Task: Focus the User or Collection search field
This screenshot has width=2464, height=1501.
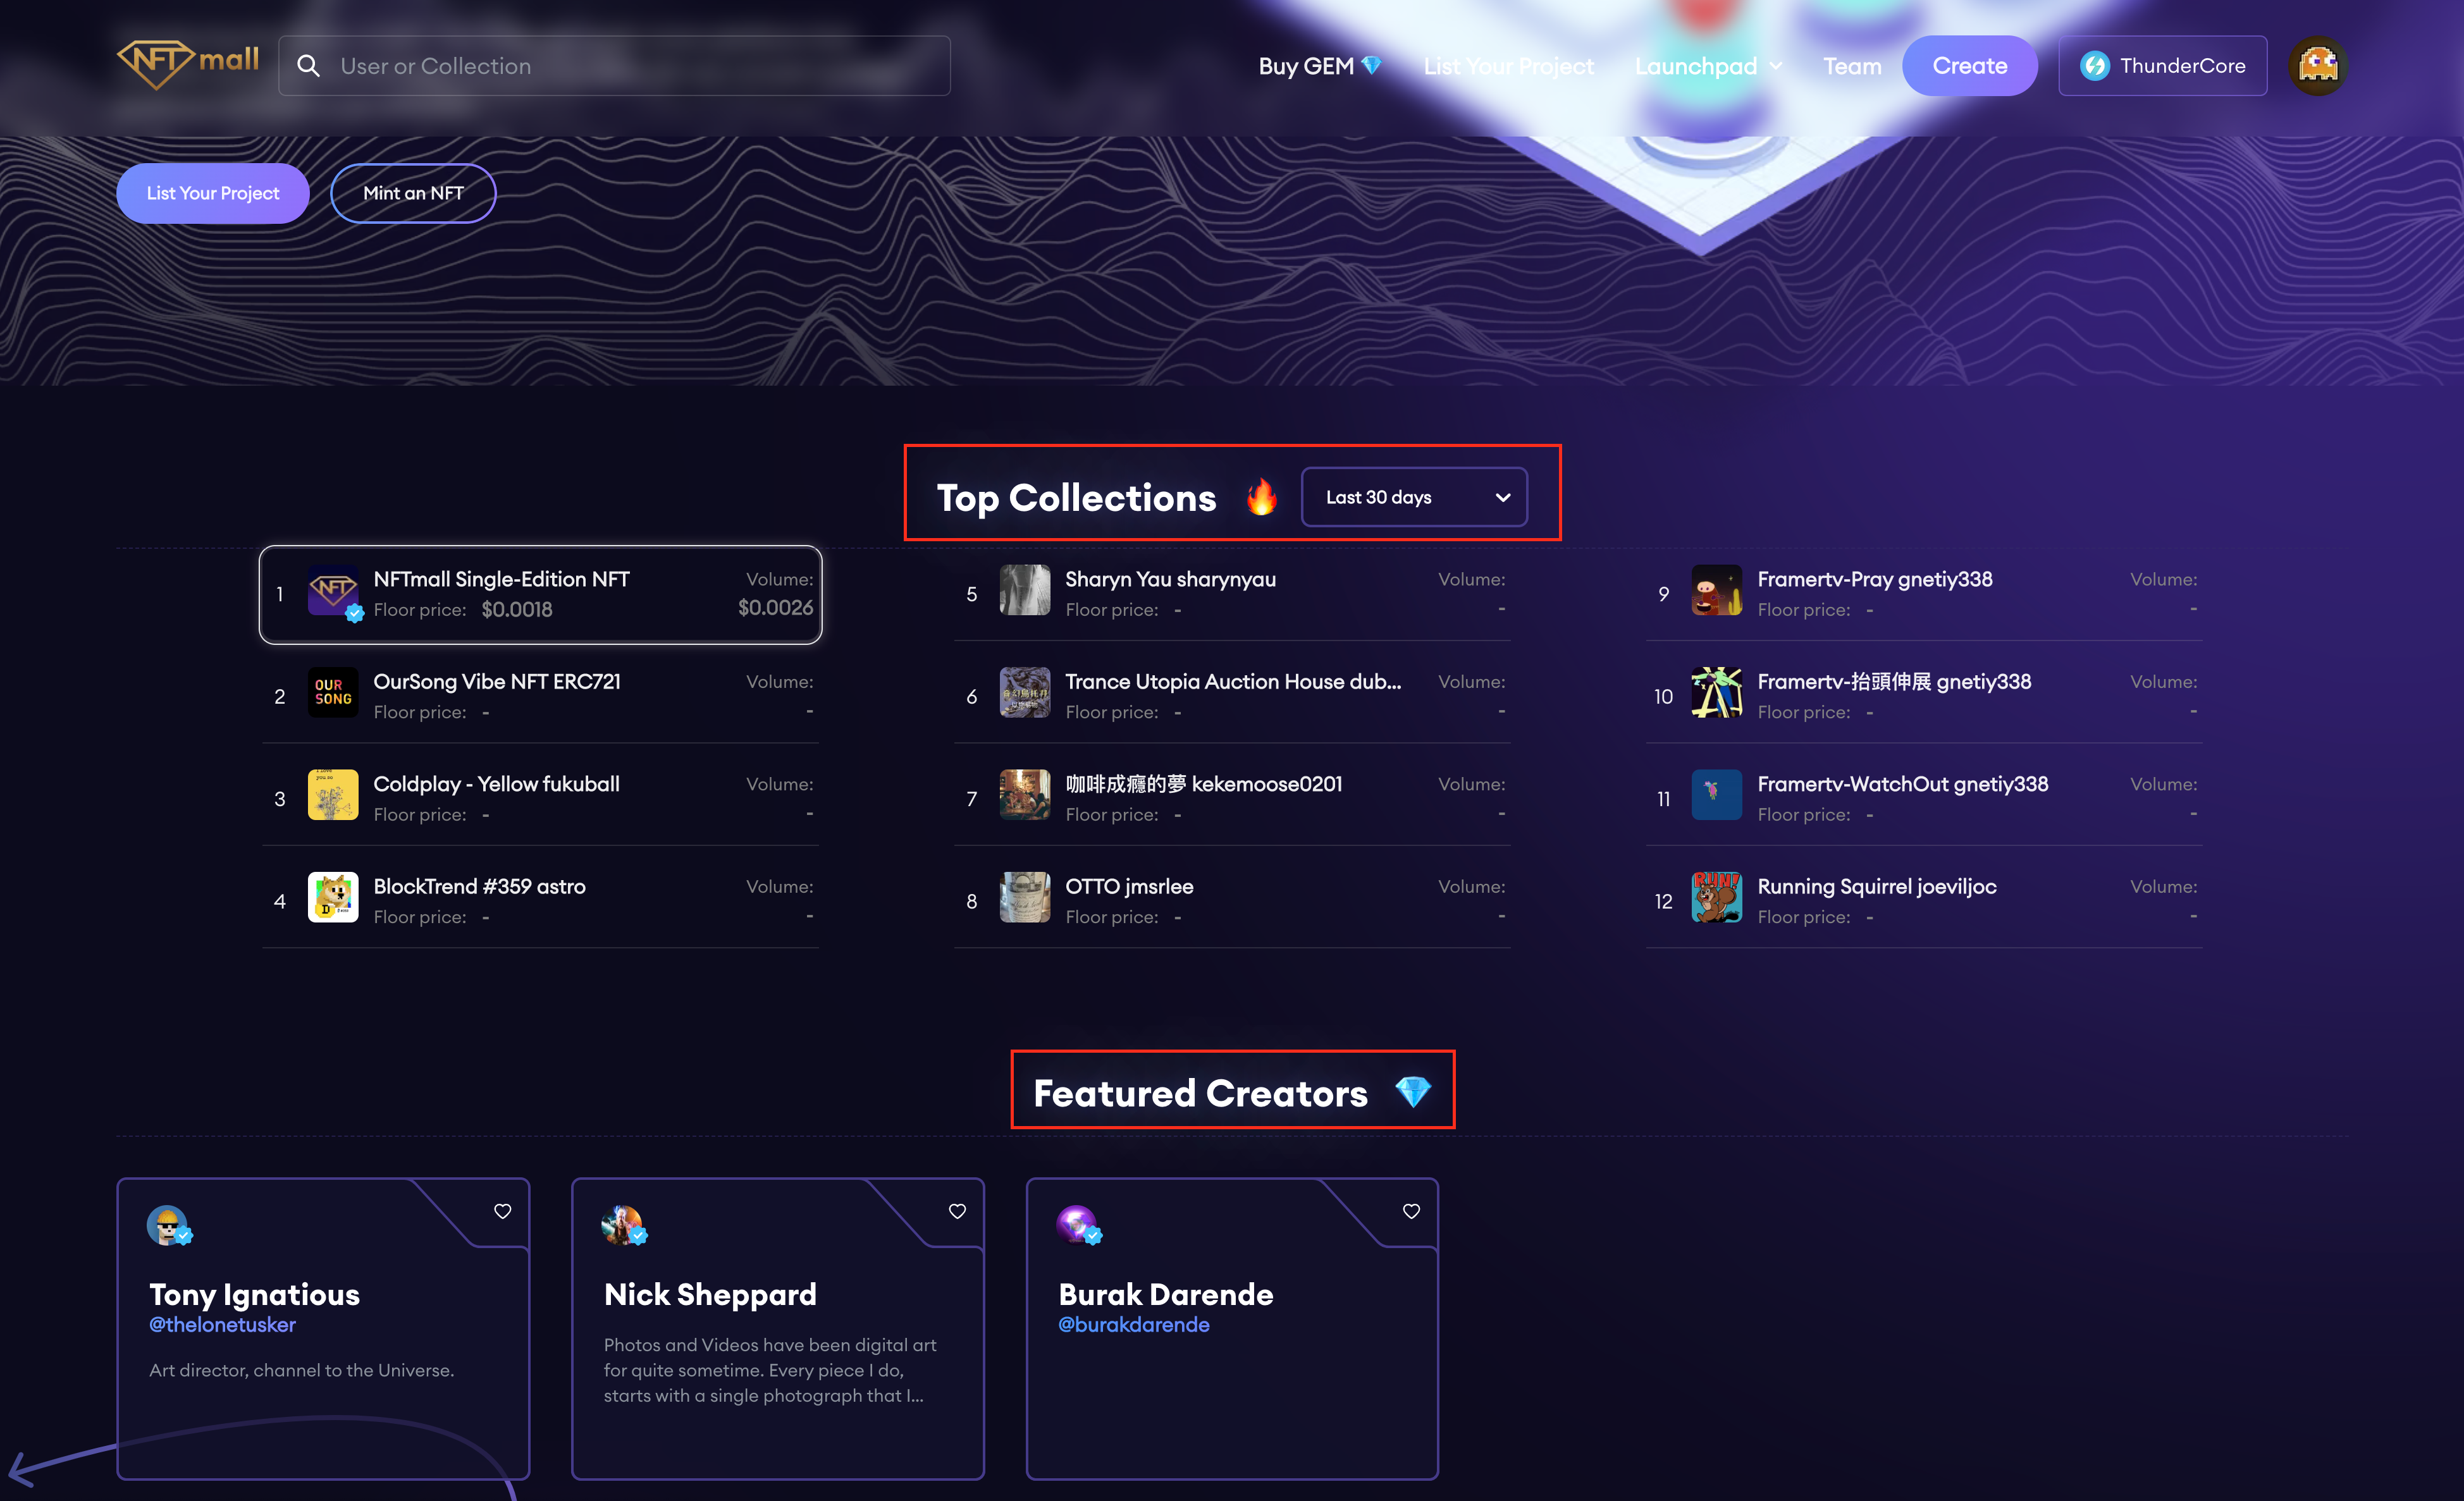Action: [x=614, y=66]
